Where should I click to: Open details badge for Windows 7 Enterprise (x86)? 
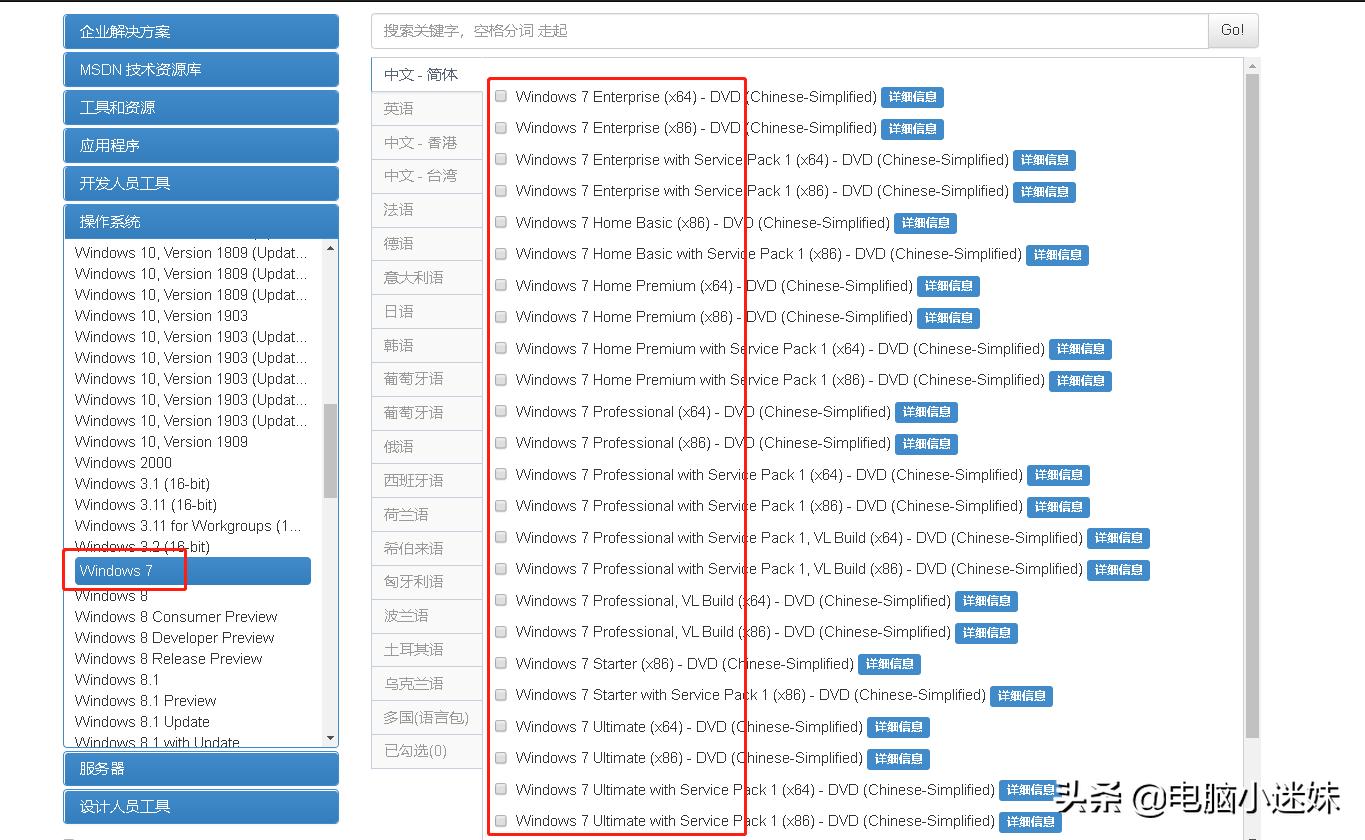click(912, 129)
